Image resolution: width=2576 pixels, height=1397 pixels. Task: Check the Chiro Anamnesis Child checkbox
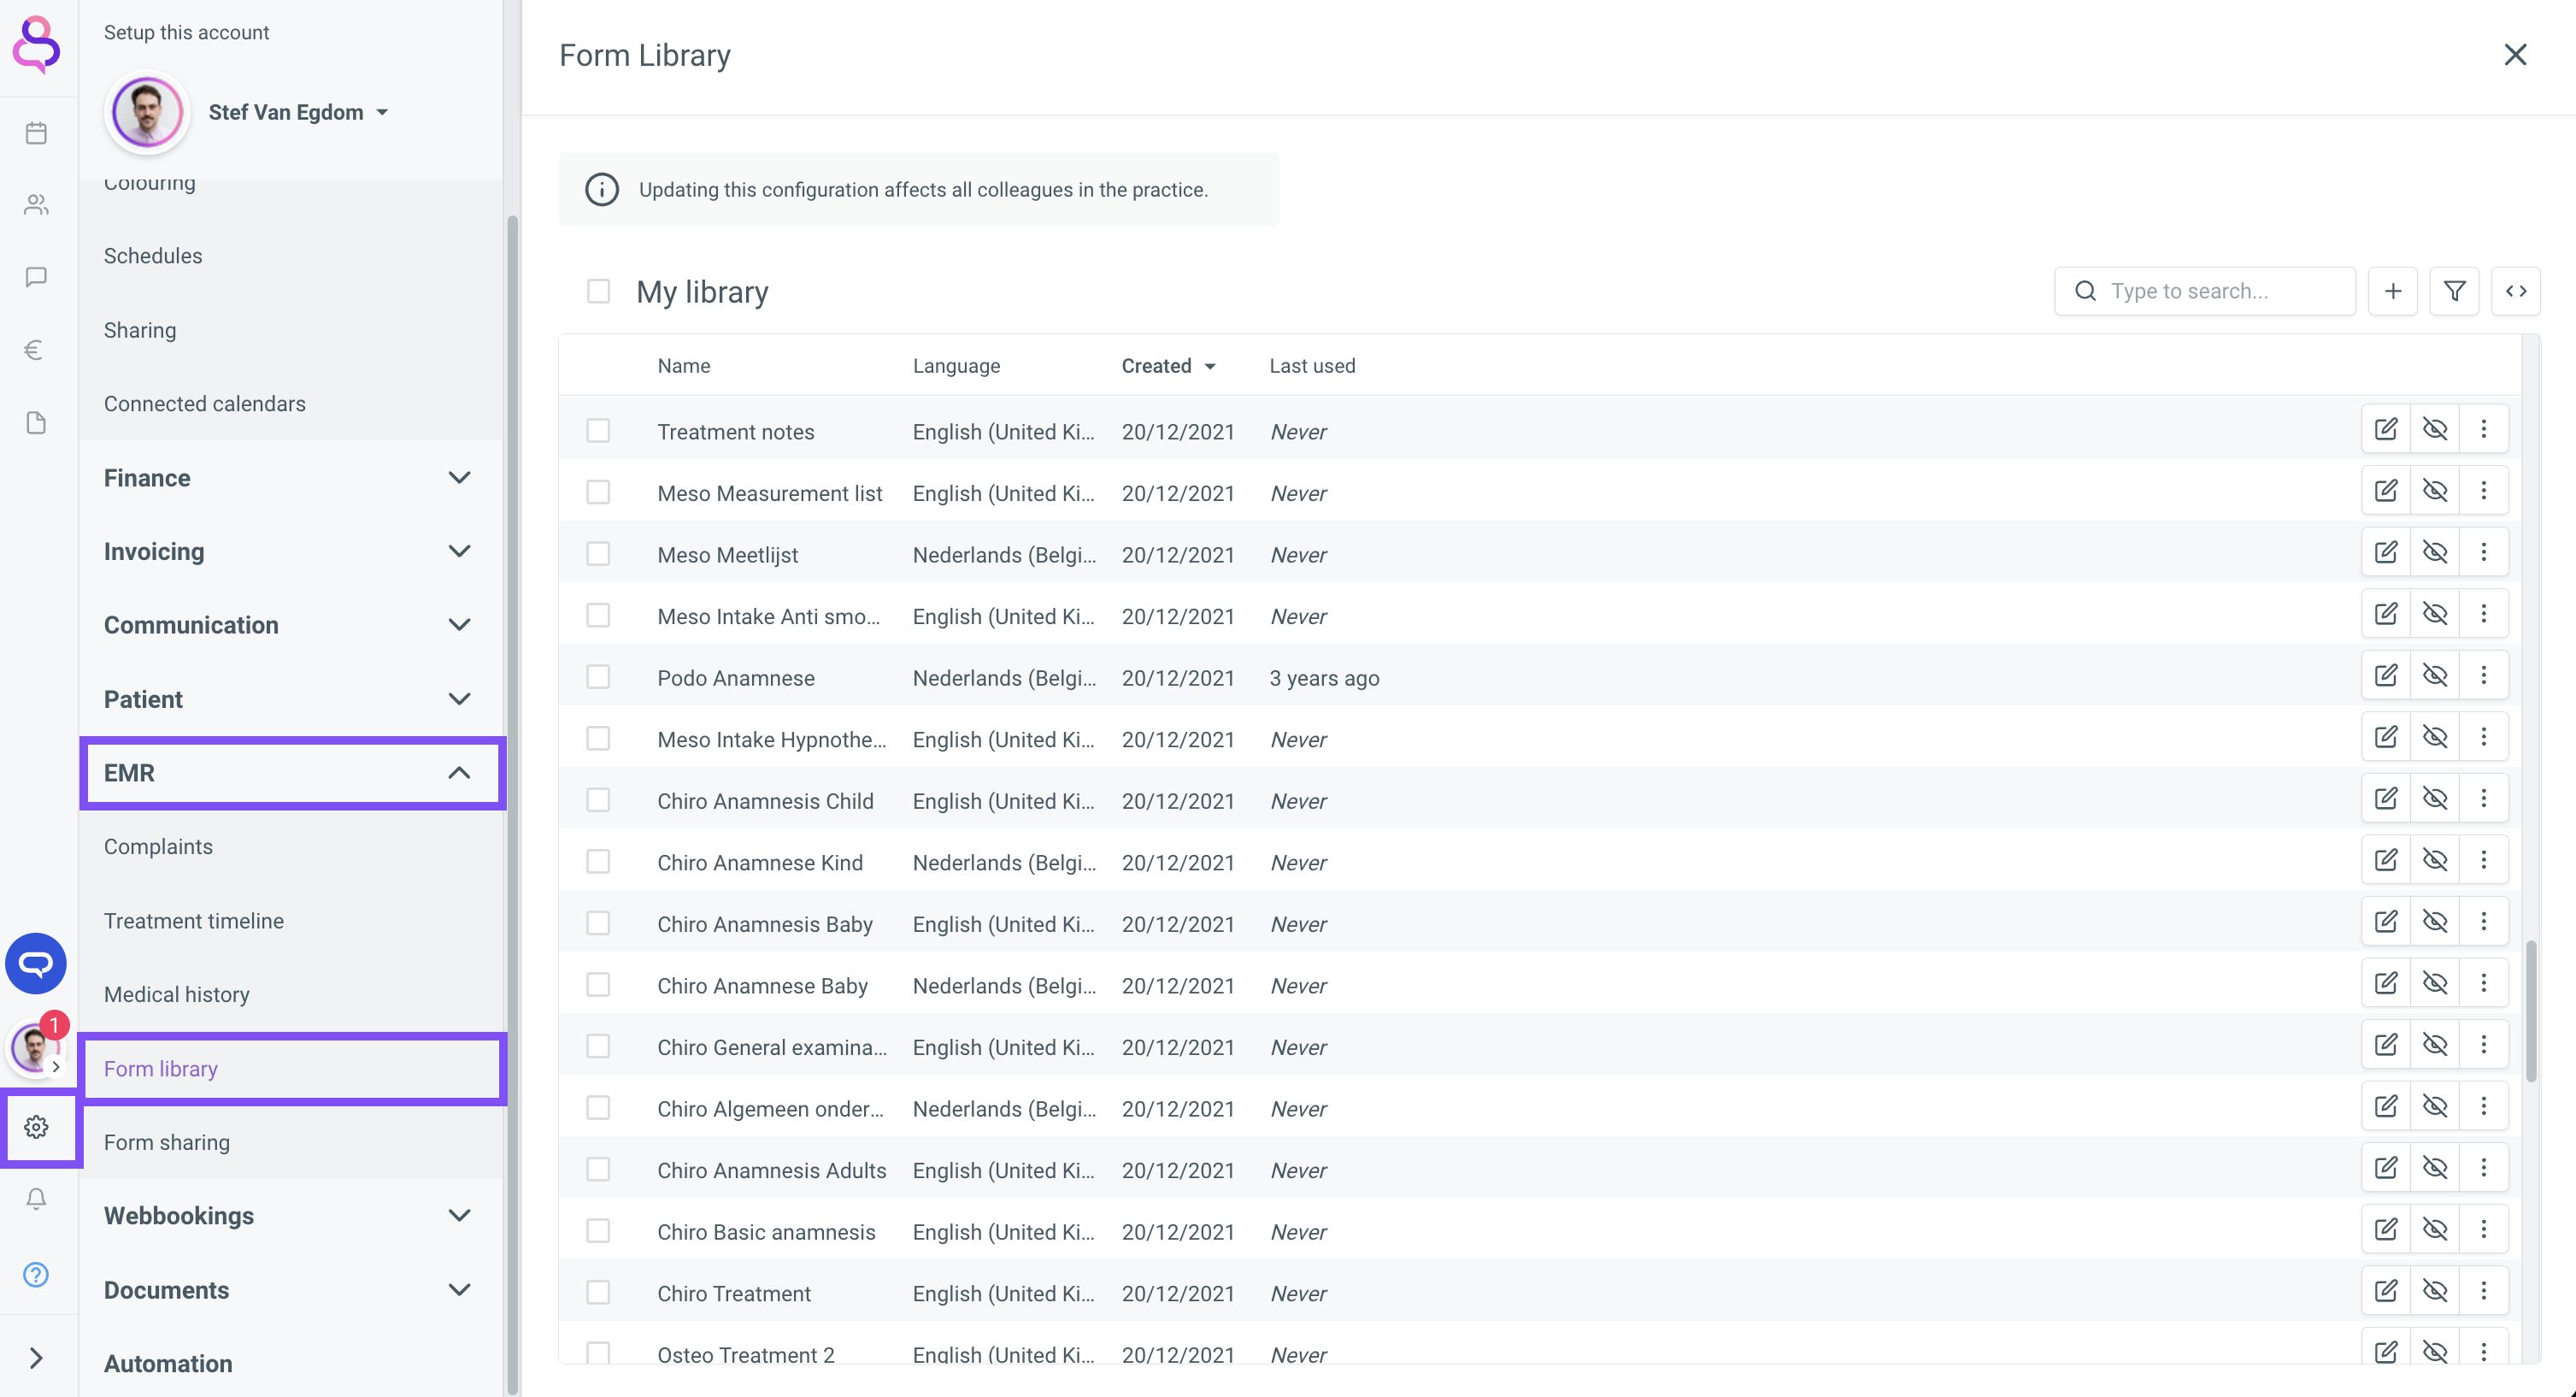(x=598, y=800)
